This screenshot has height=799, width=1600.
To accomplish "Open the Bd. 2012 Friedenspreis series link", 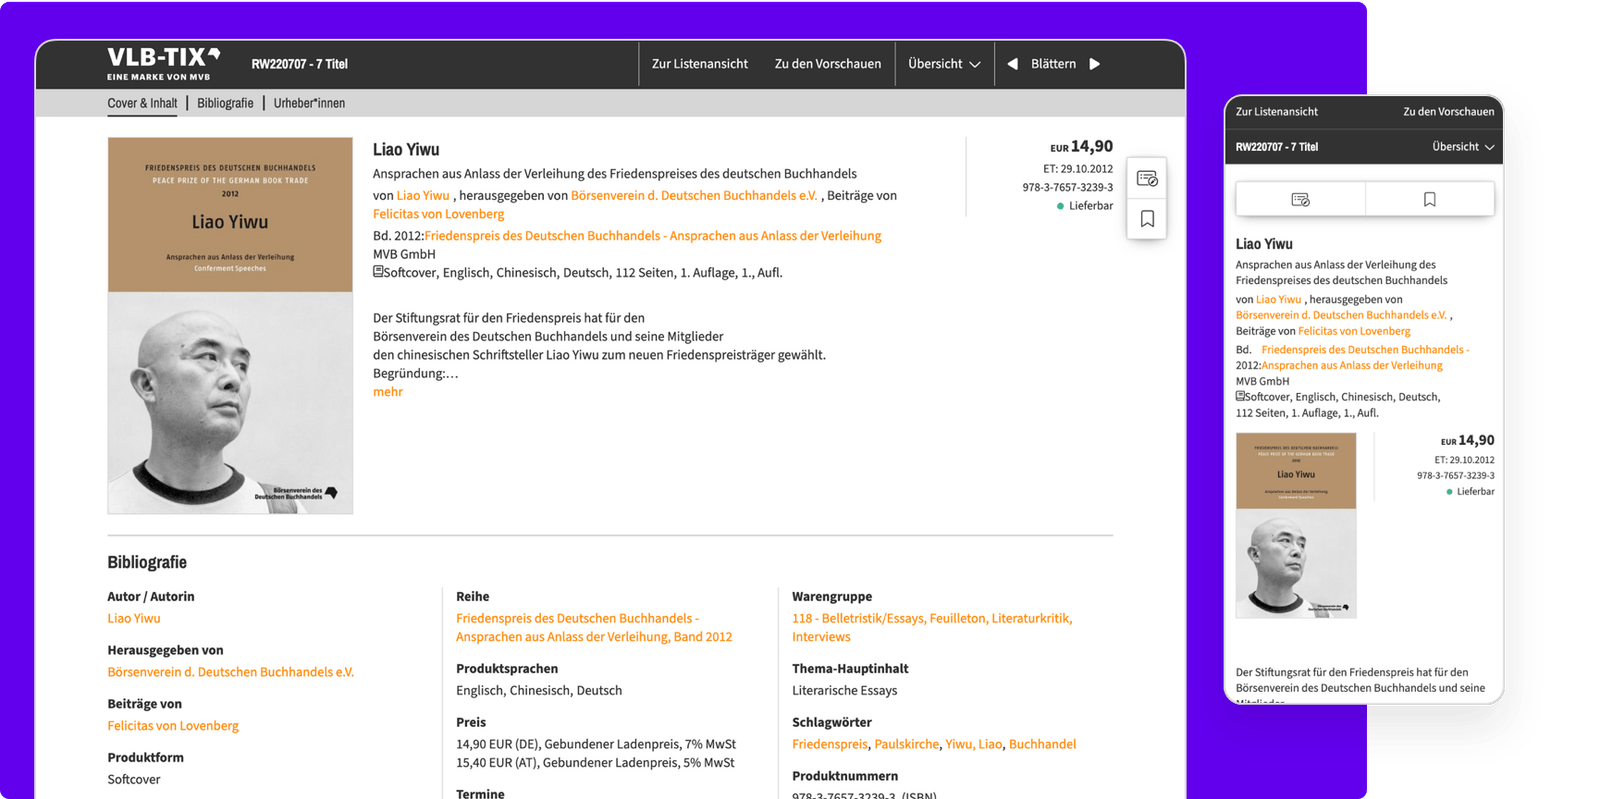I will (x=653, y=236).
